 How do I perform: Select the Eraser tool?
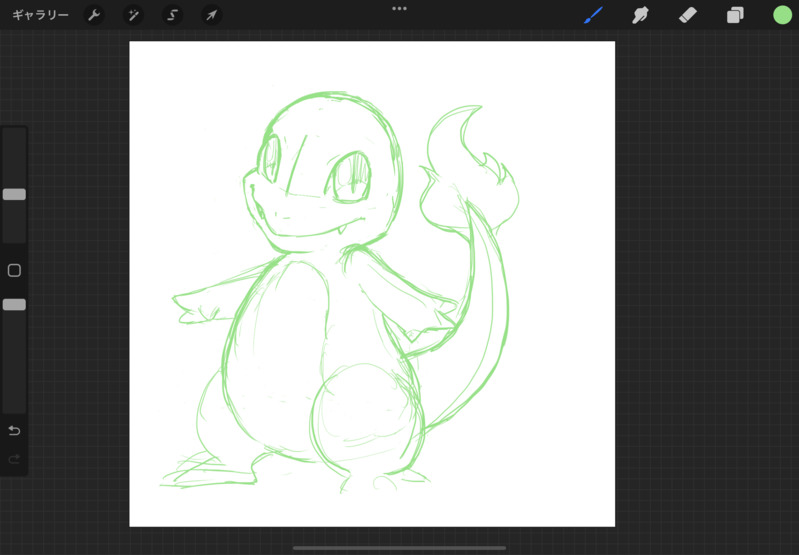tap(687, 15)
